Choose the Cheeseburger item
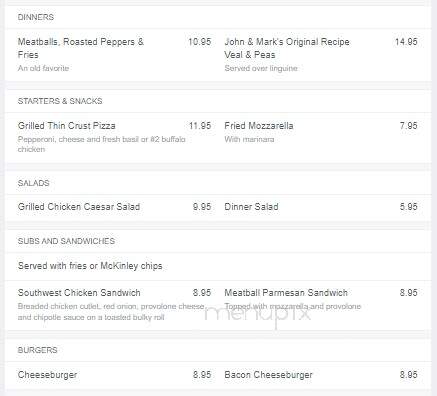This screenshot has width=437, height=396. 47,375
